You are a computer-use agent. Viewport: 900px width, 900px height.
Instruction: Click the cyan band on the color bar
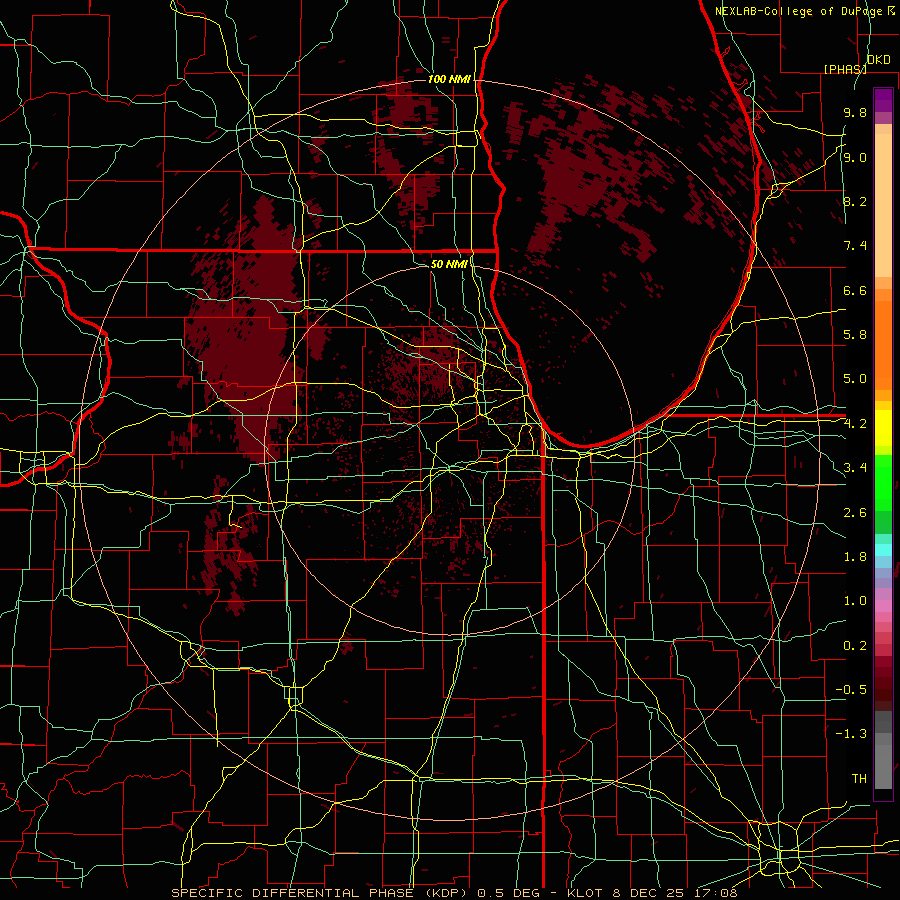[x=883, y=550]
